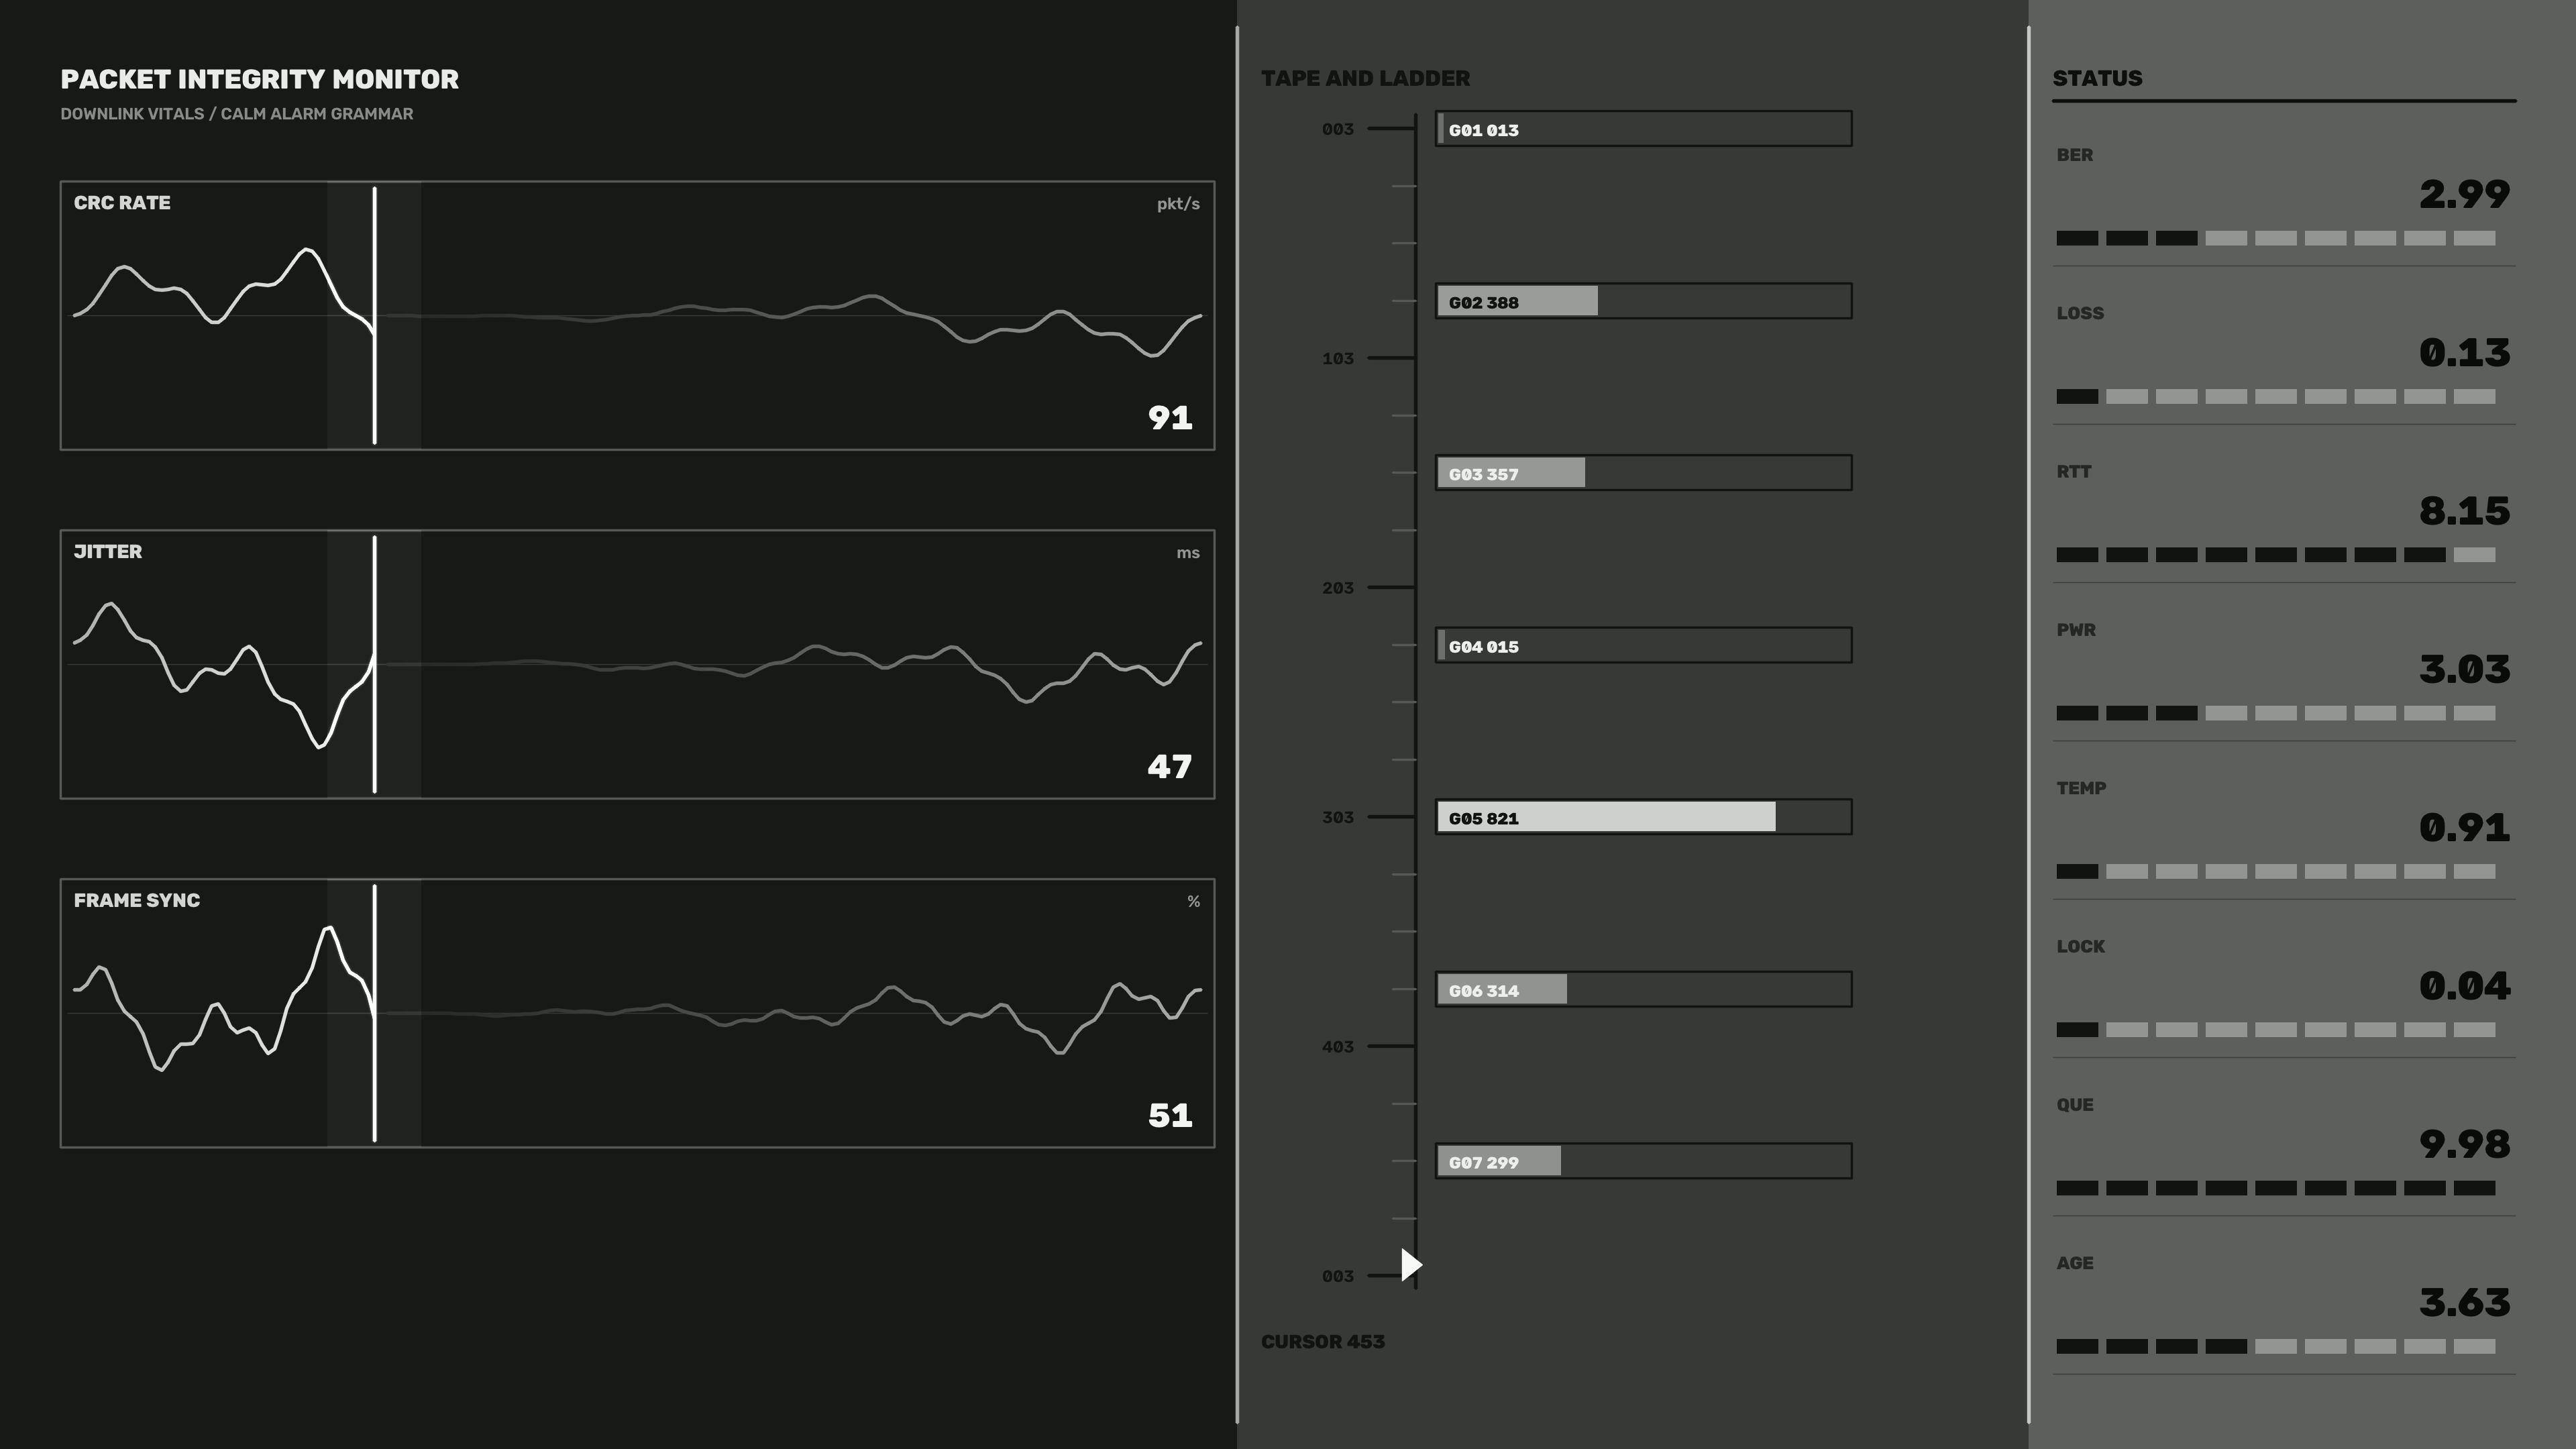Click the CRC RATE readout 91
The image size is (2576, 1449).
point(1170,417)
